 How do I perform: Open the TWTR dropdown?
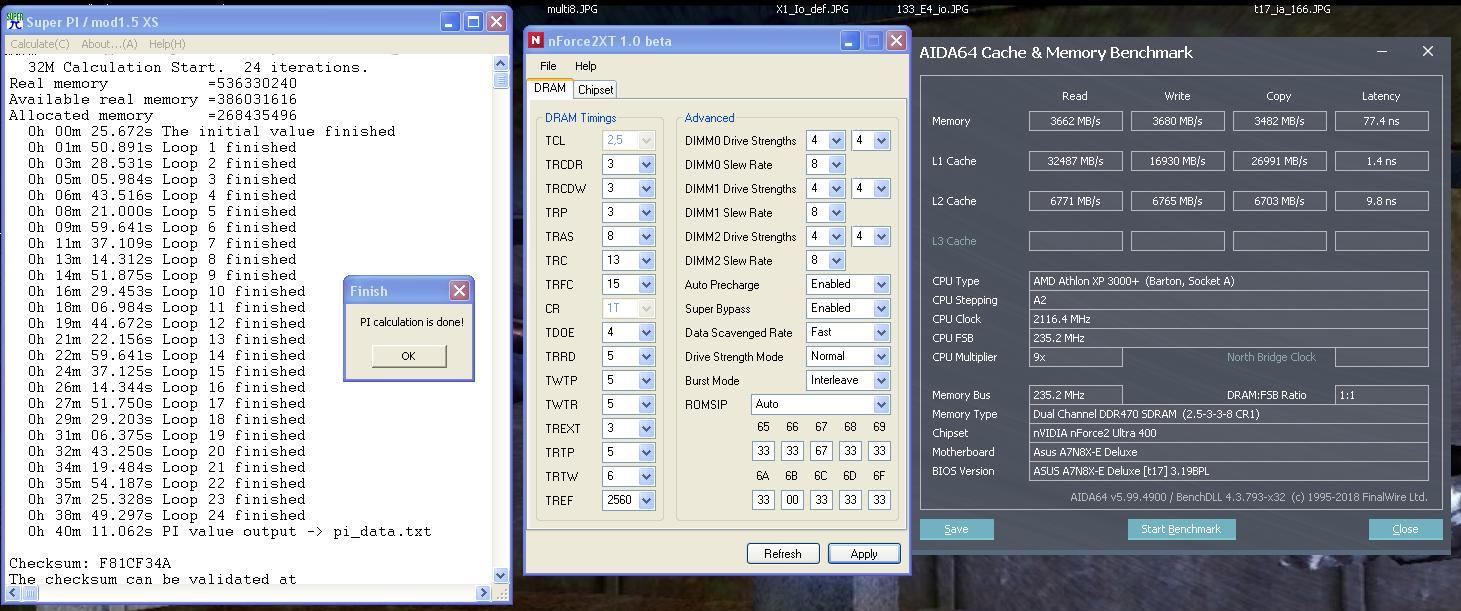coord(646,405)
